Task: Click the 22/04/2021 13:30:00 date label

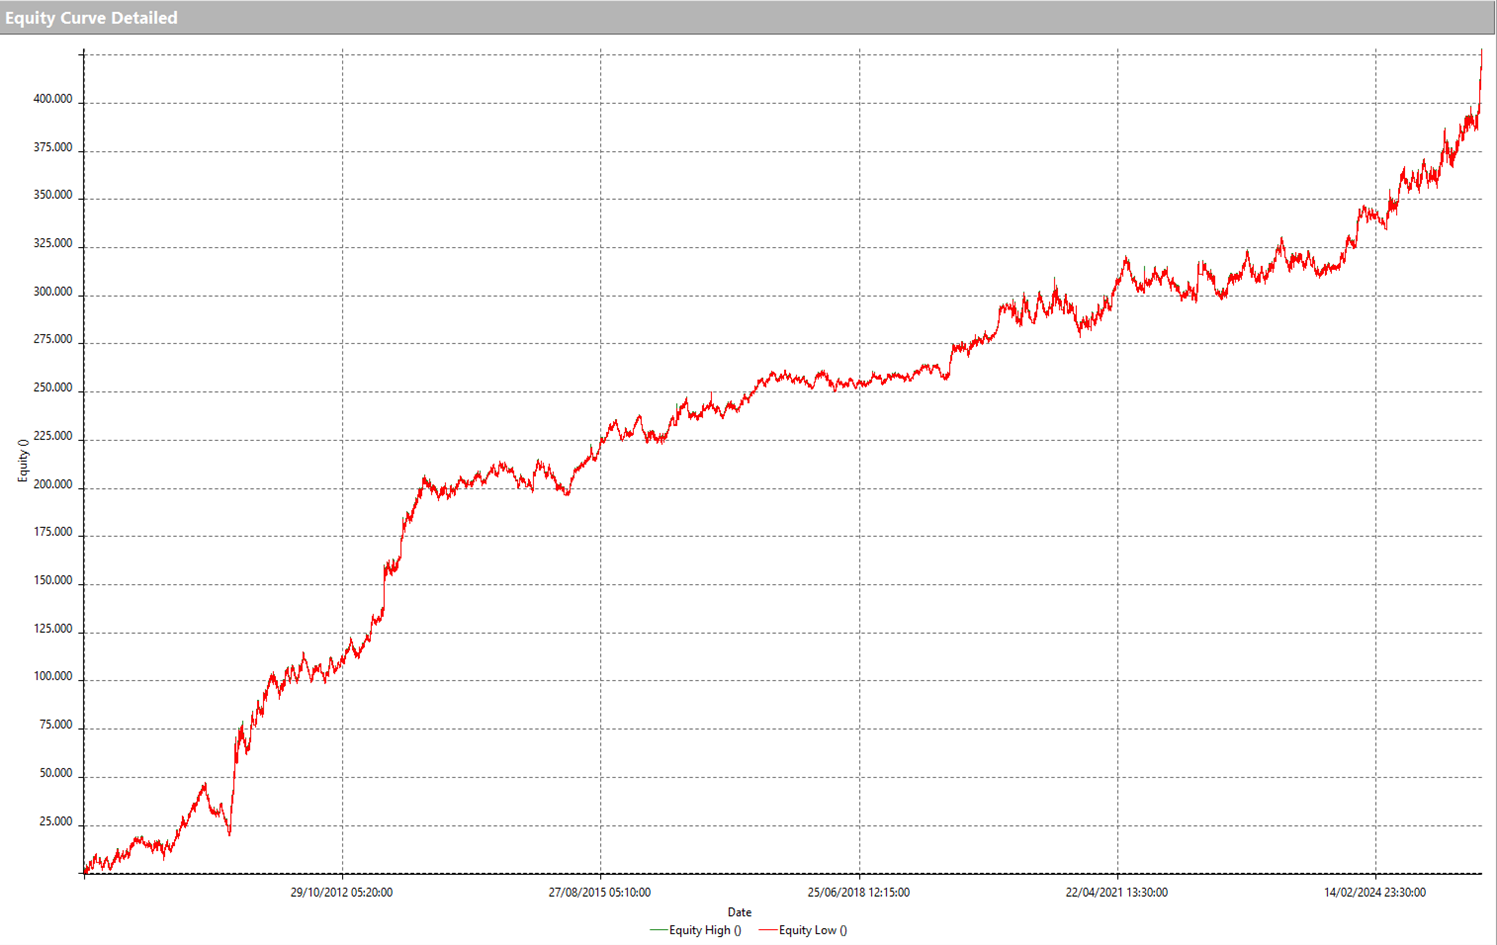Action: coord(1116,892)
